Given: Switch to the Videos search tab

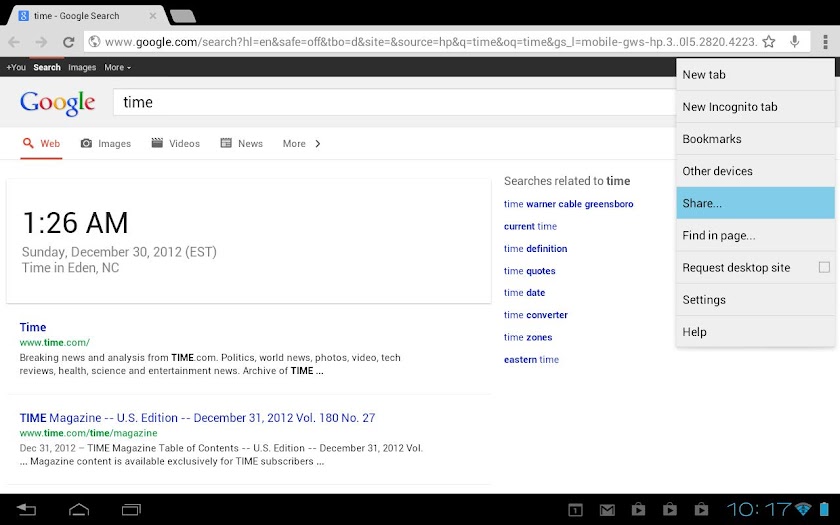Looking at the screenshot, I should [x=175, y=144].
